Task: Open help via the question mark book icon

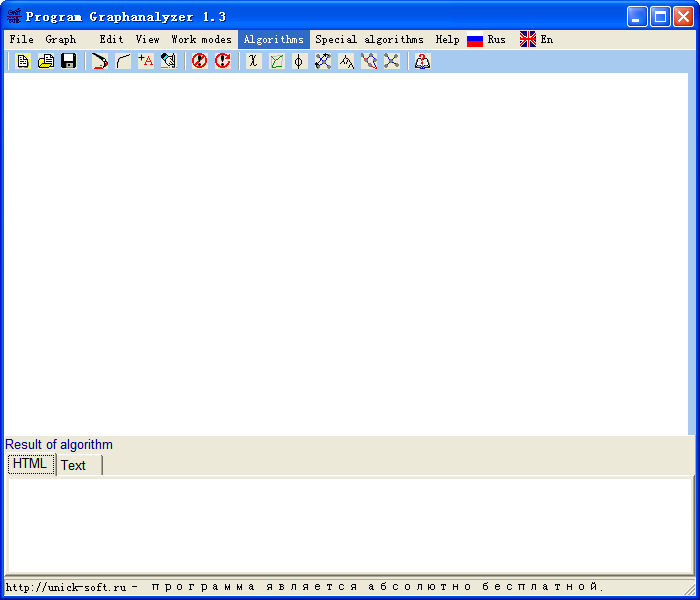Action: tap(422, 61)
